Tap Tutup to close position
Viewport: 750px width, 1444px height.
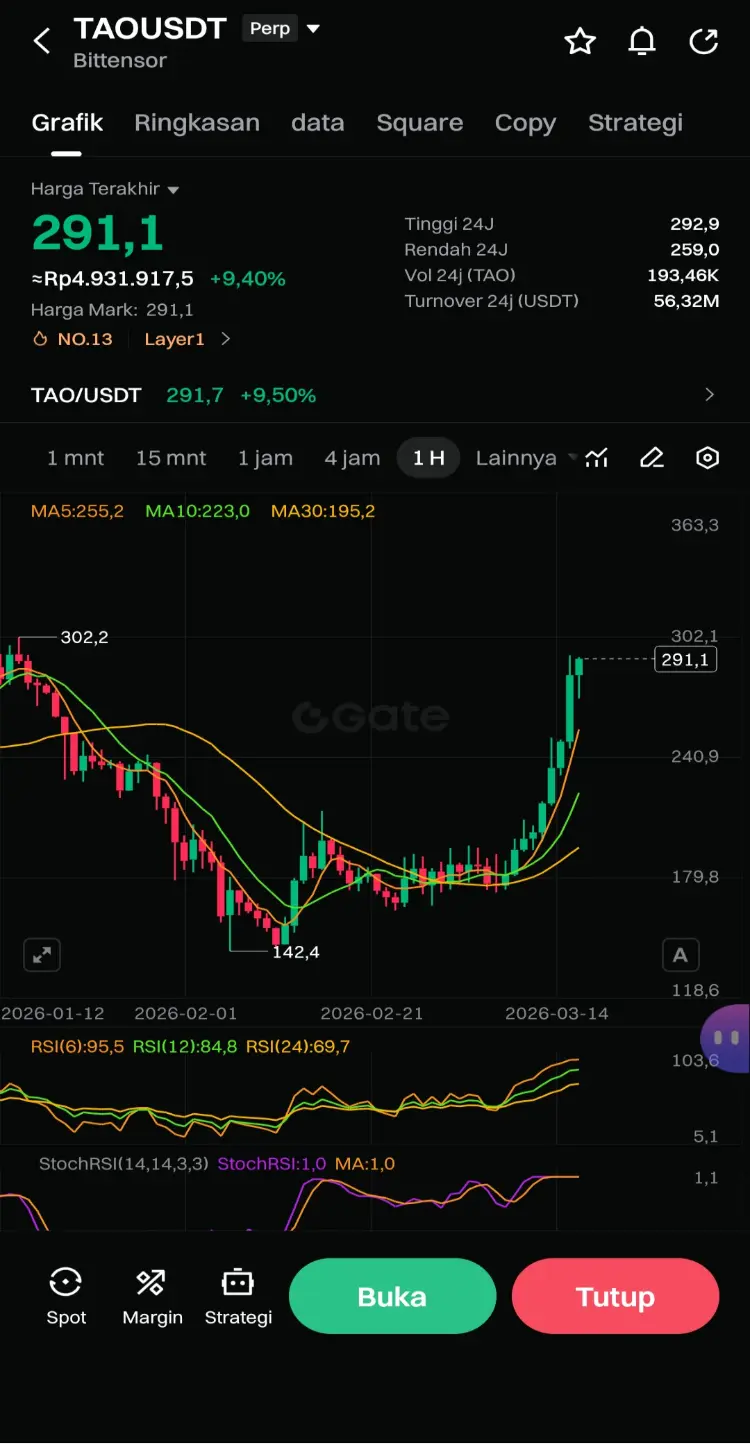tap(615, 1296)
